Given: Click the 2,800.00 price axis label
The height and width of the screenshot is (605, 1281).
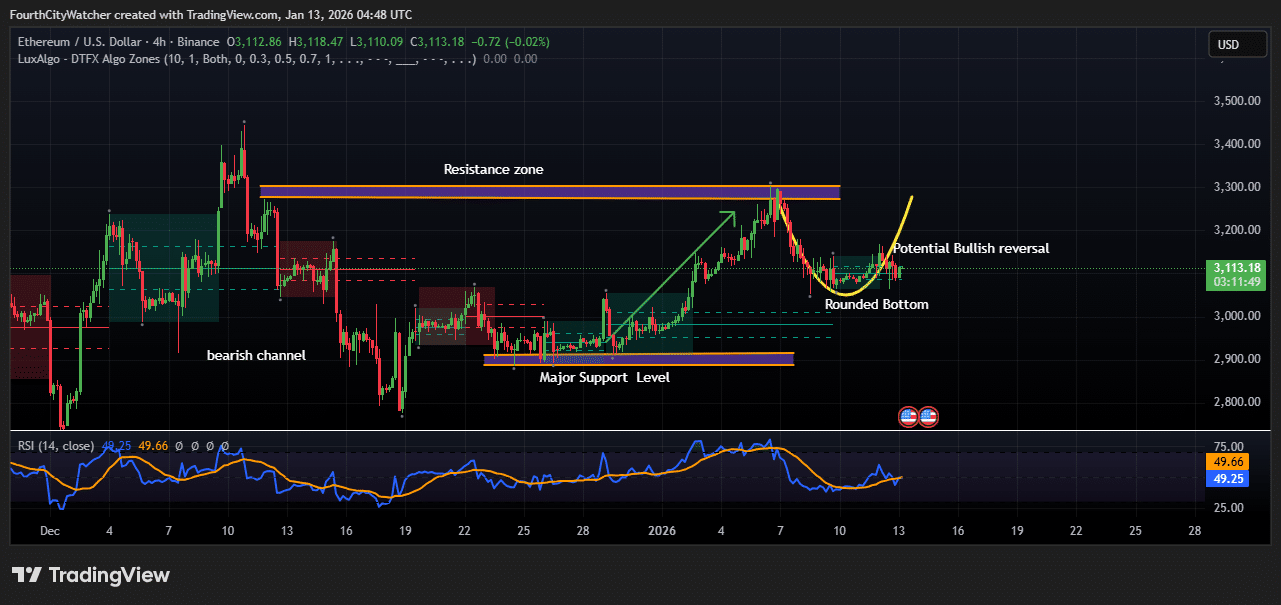Looking at the screenshot, I should (1237, 402).
